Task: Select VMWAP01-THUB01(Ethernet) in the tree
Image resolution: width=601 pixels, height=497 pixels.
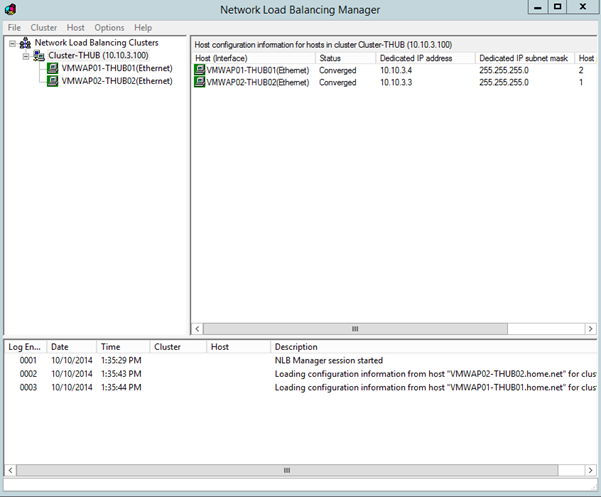Action: pyautogui.click(x=117, y=68)
